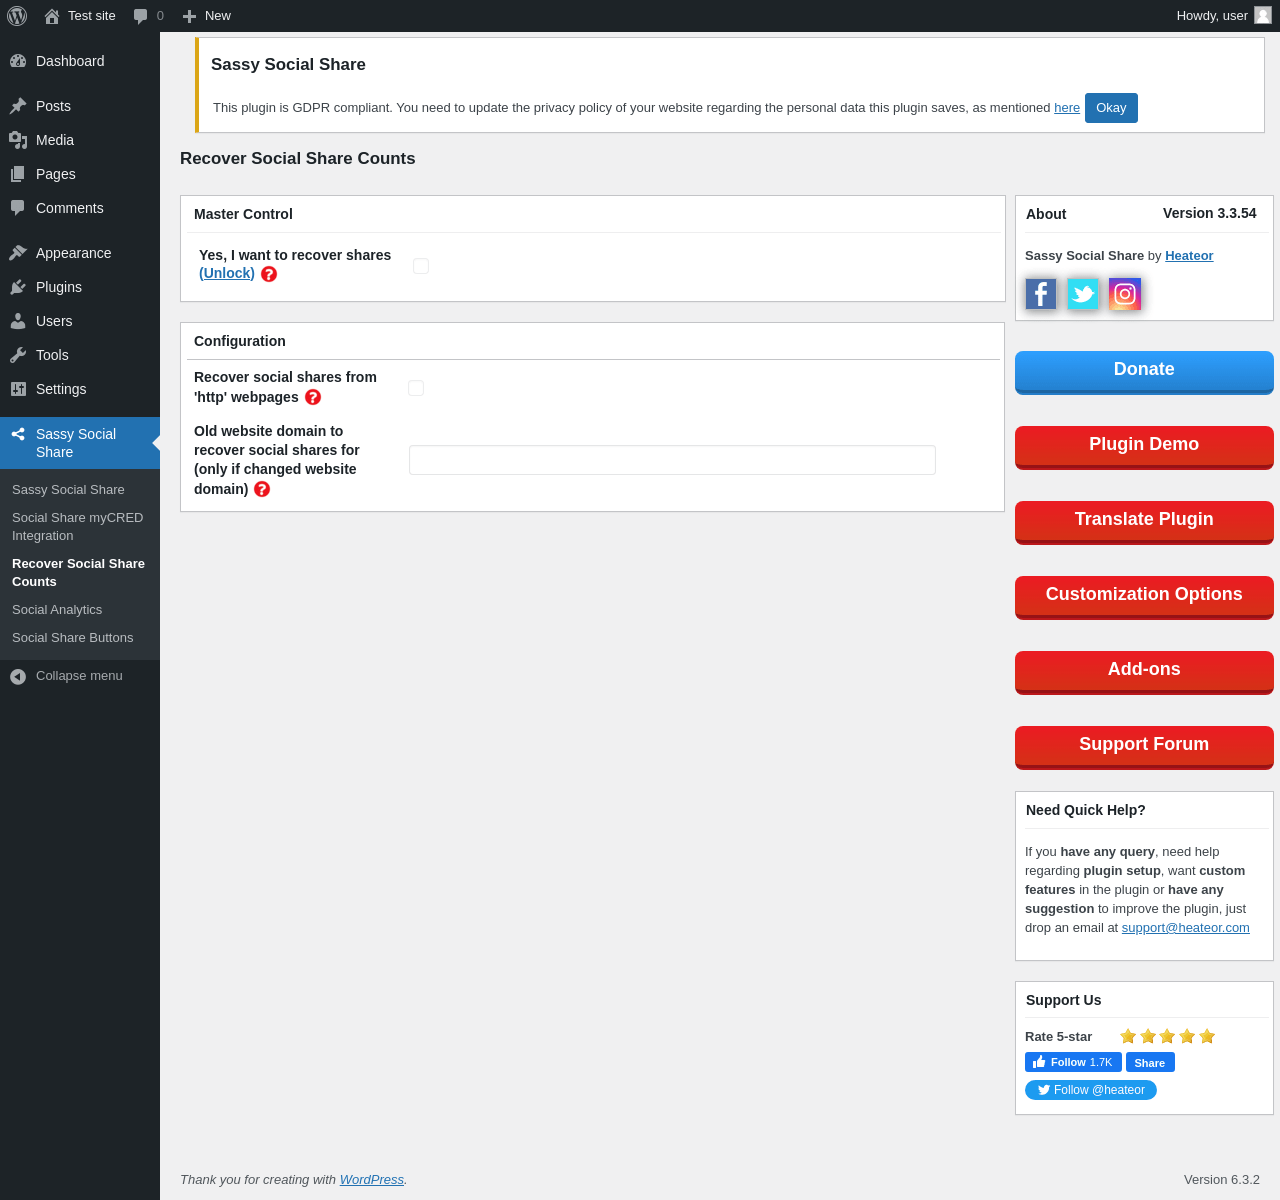Open help icon for 'http' webpages option
The image size is (1280, 1200).
tap(313, 397)
